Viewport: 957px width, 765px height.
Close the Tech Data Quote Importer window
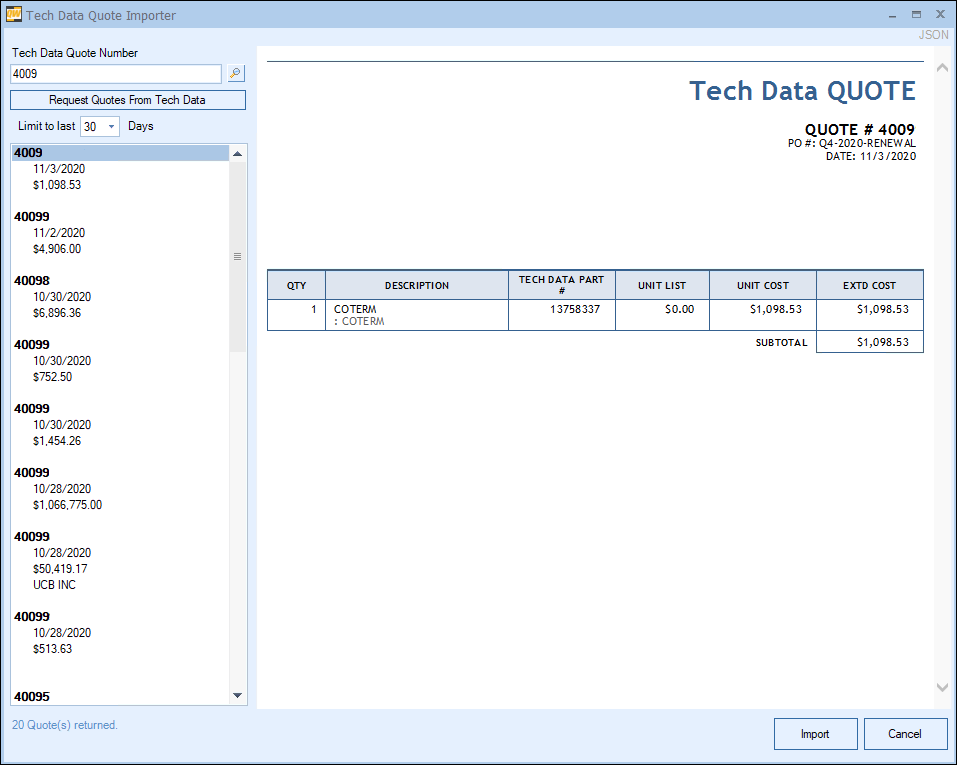941,15
